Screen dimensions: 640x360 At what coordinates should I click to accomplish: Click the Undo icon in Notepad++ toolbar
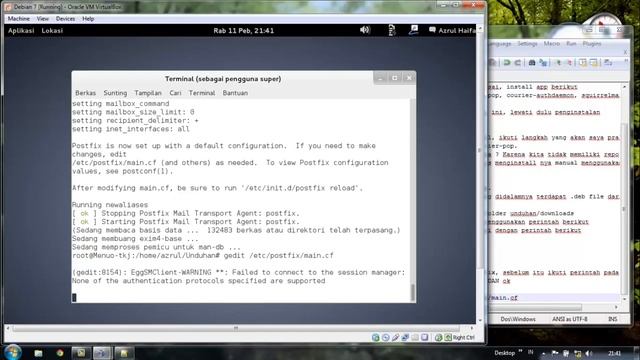click(507, 62)
